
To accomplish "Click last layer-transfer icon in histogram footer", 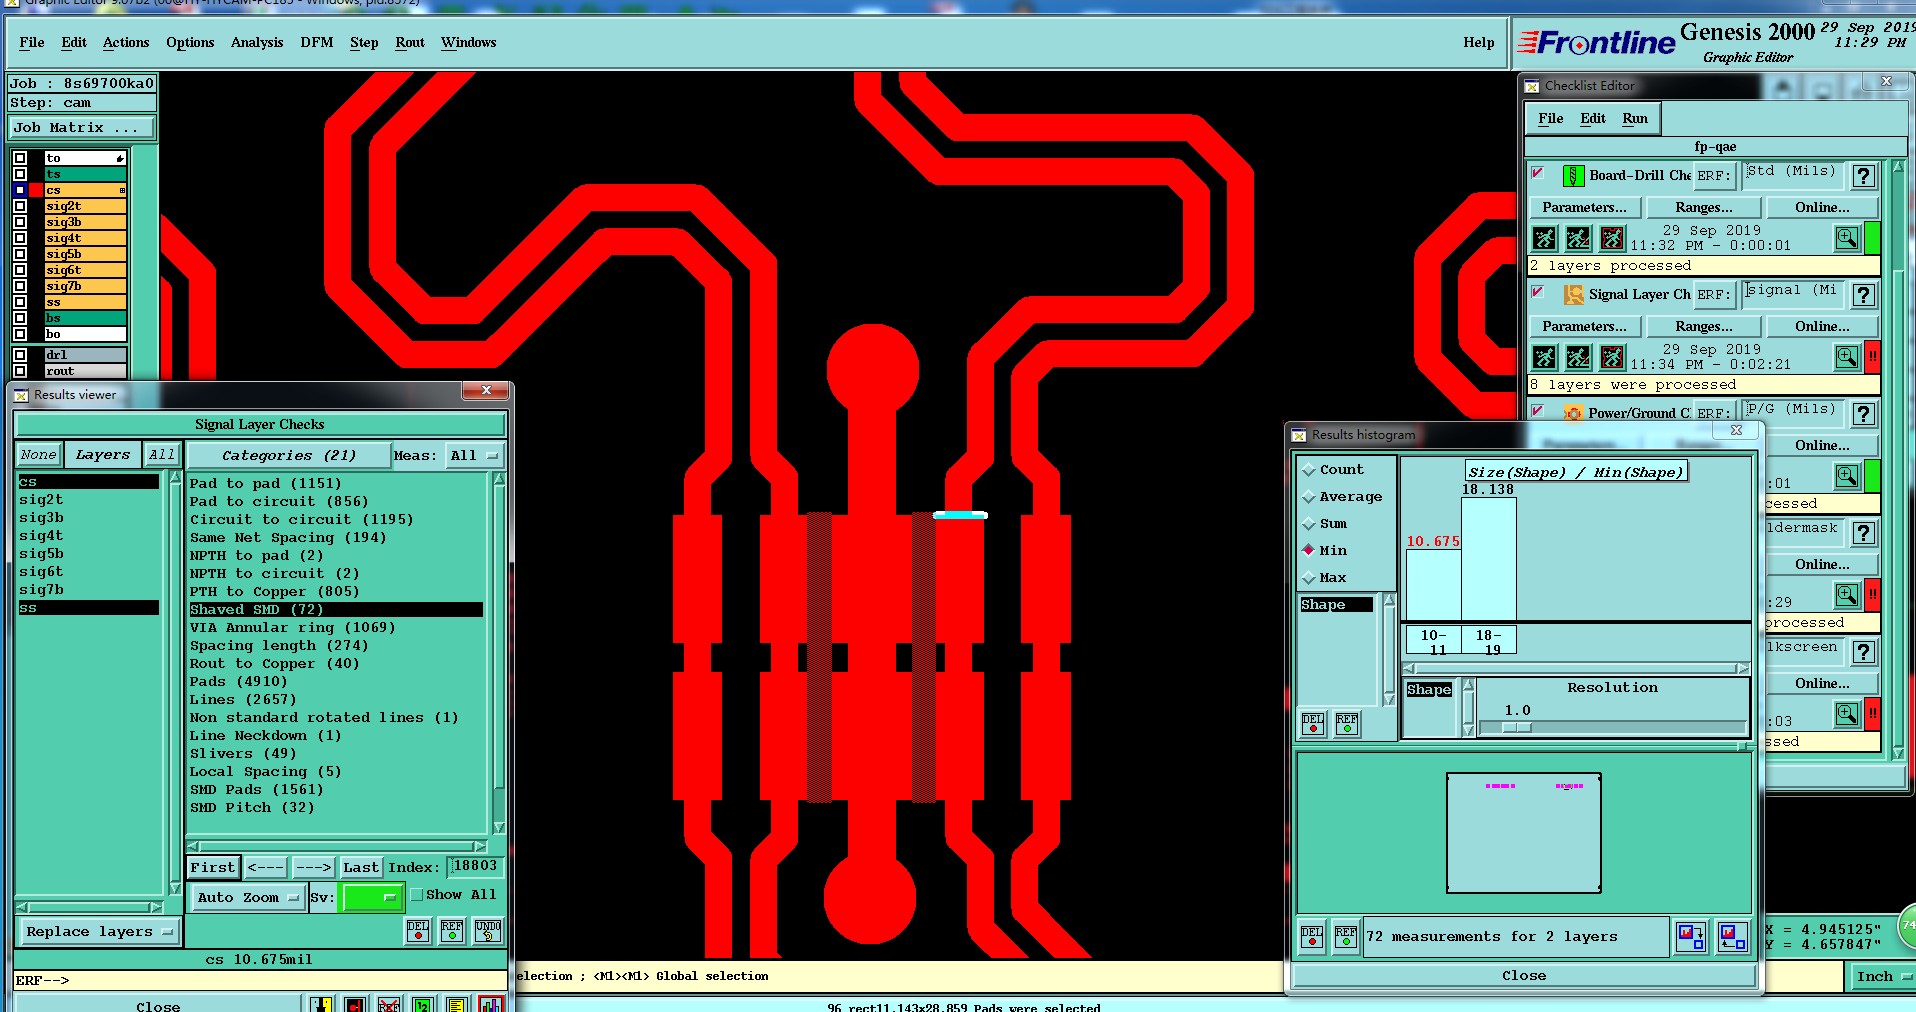I will 1733,937.
